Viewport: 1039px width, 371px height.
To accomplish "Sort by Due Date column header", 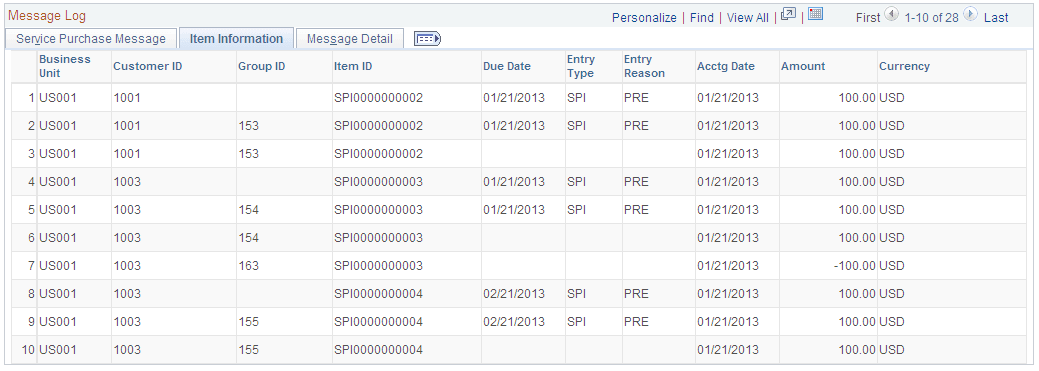I will (x=507, y=66).
